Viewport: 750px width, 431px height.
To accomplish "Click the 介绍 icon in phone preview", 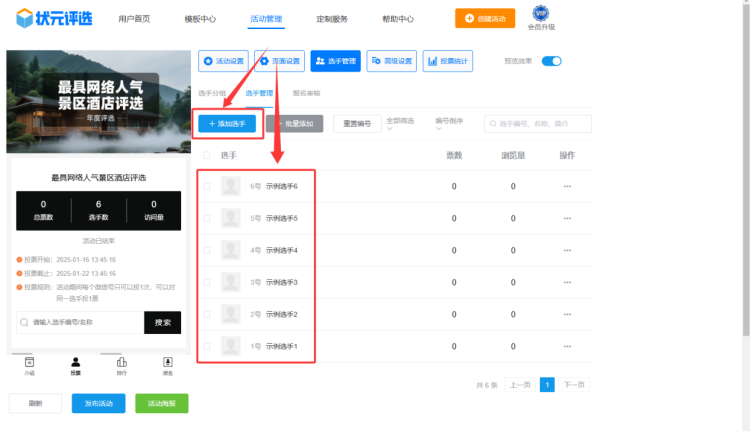I will tap(30, 365).
